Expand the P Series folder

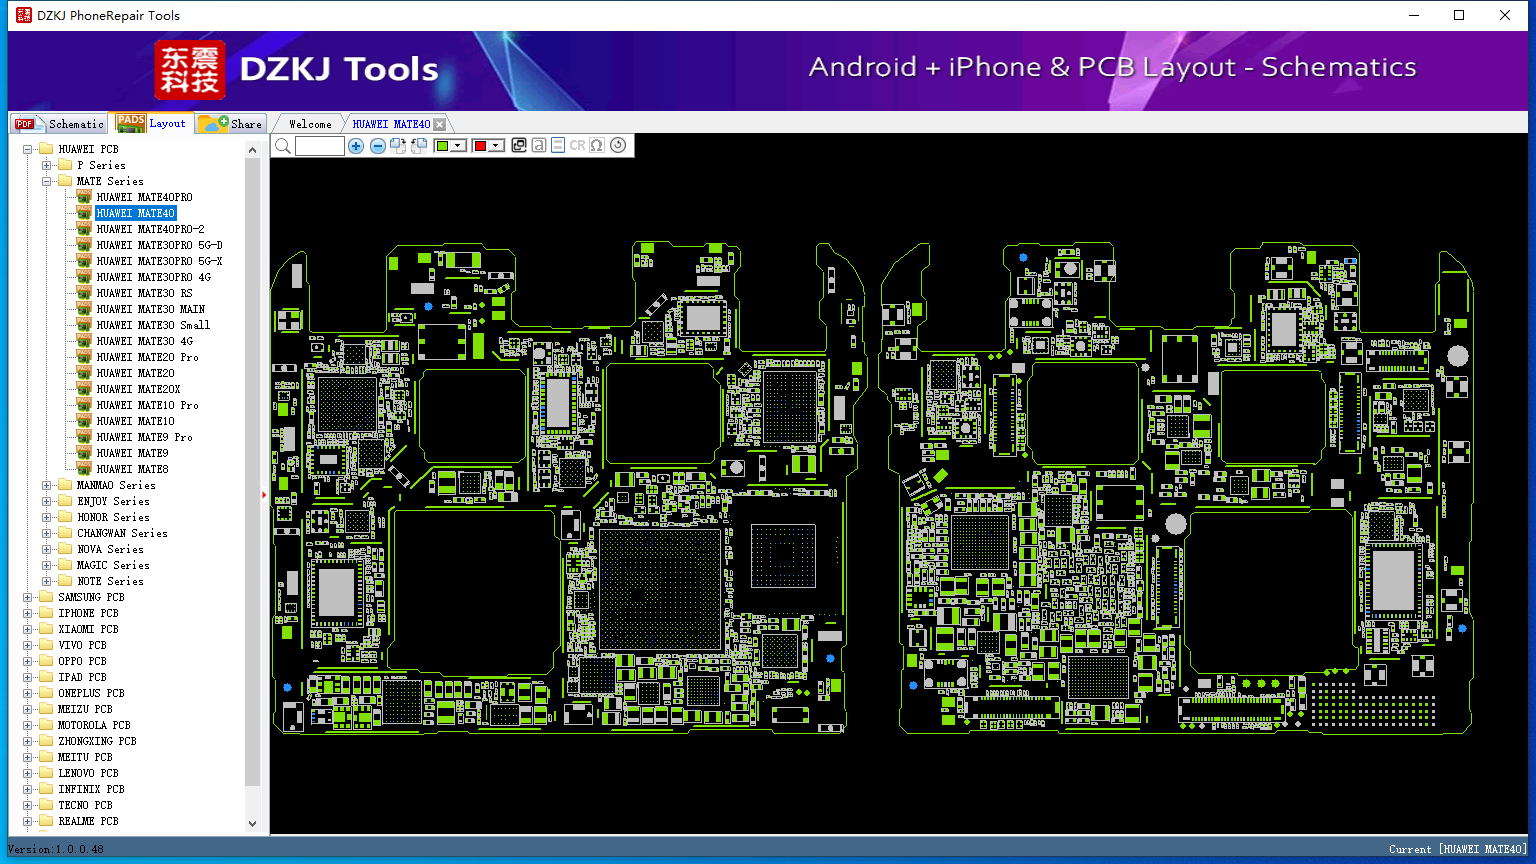tap(47, 166)
